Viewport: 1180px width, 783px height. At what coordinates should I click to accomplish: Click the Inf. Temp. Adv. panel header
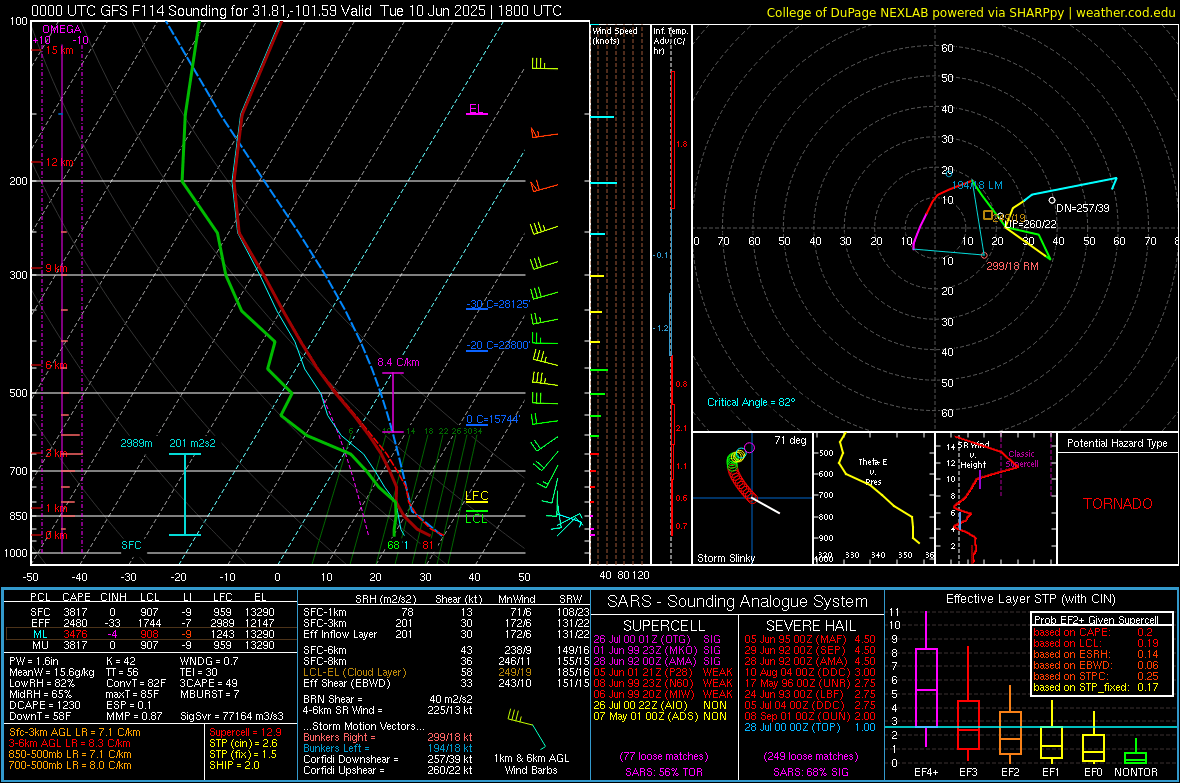coord(670,41)
